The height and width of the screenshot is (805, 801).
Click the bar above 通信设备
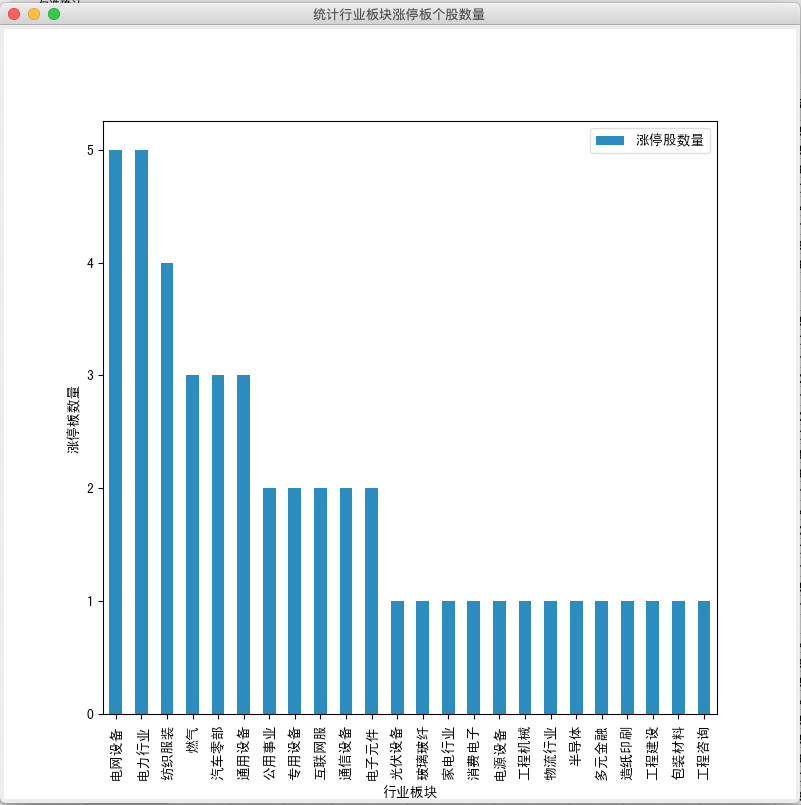coord(346,601)
